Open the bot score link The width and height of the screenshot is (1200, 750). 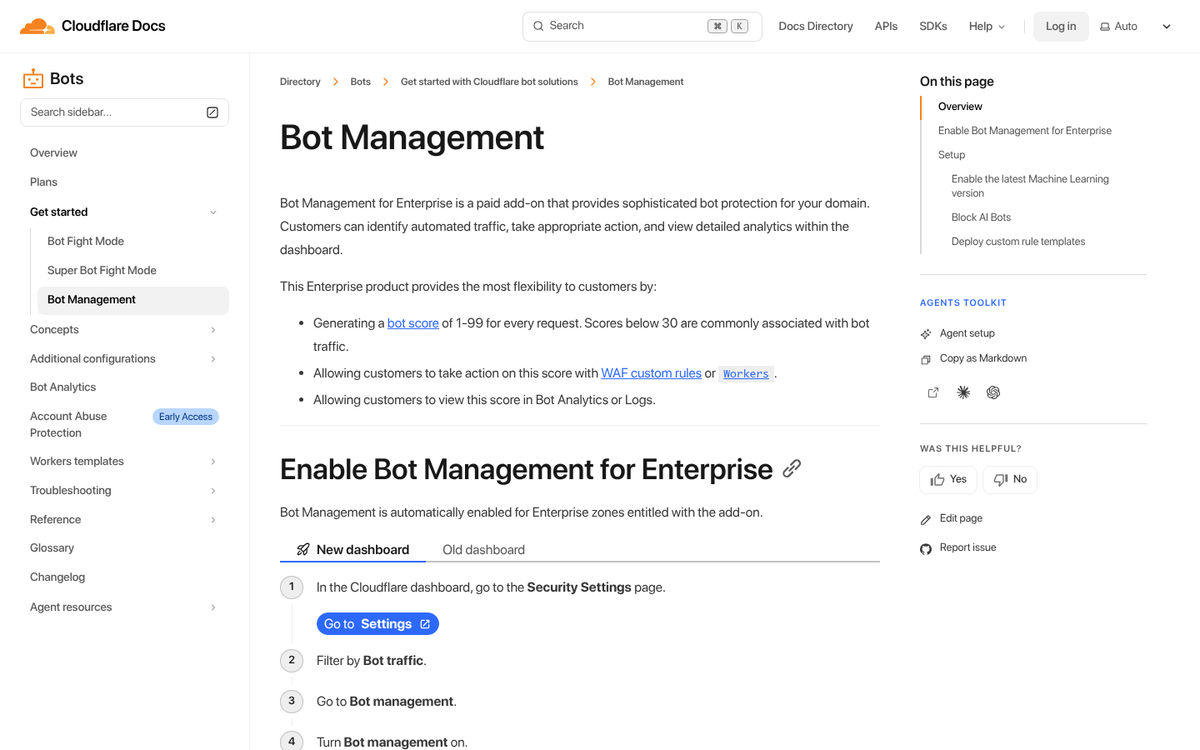[412, 322]
